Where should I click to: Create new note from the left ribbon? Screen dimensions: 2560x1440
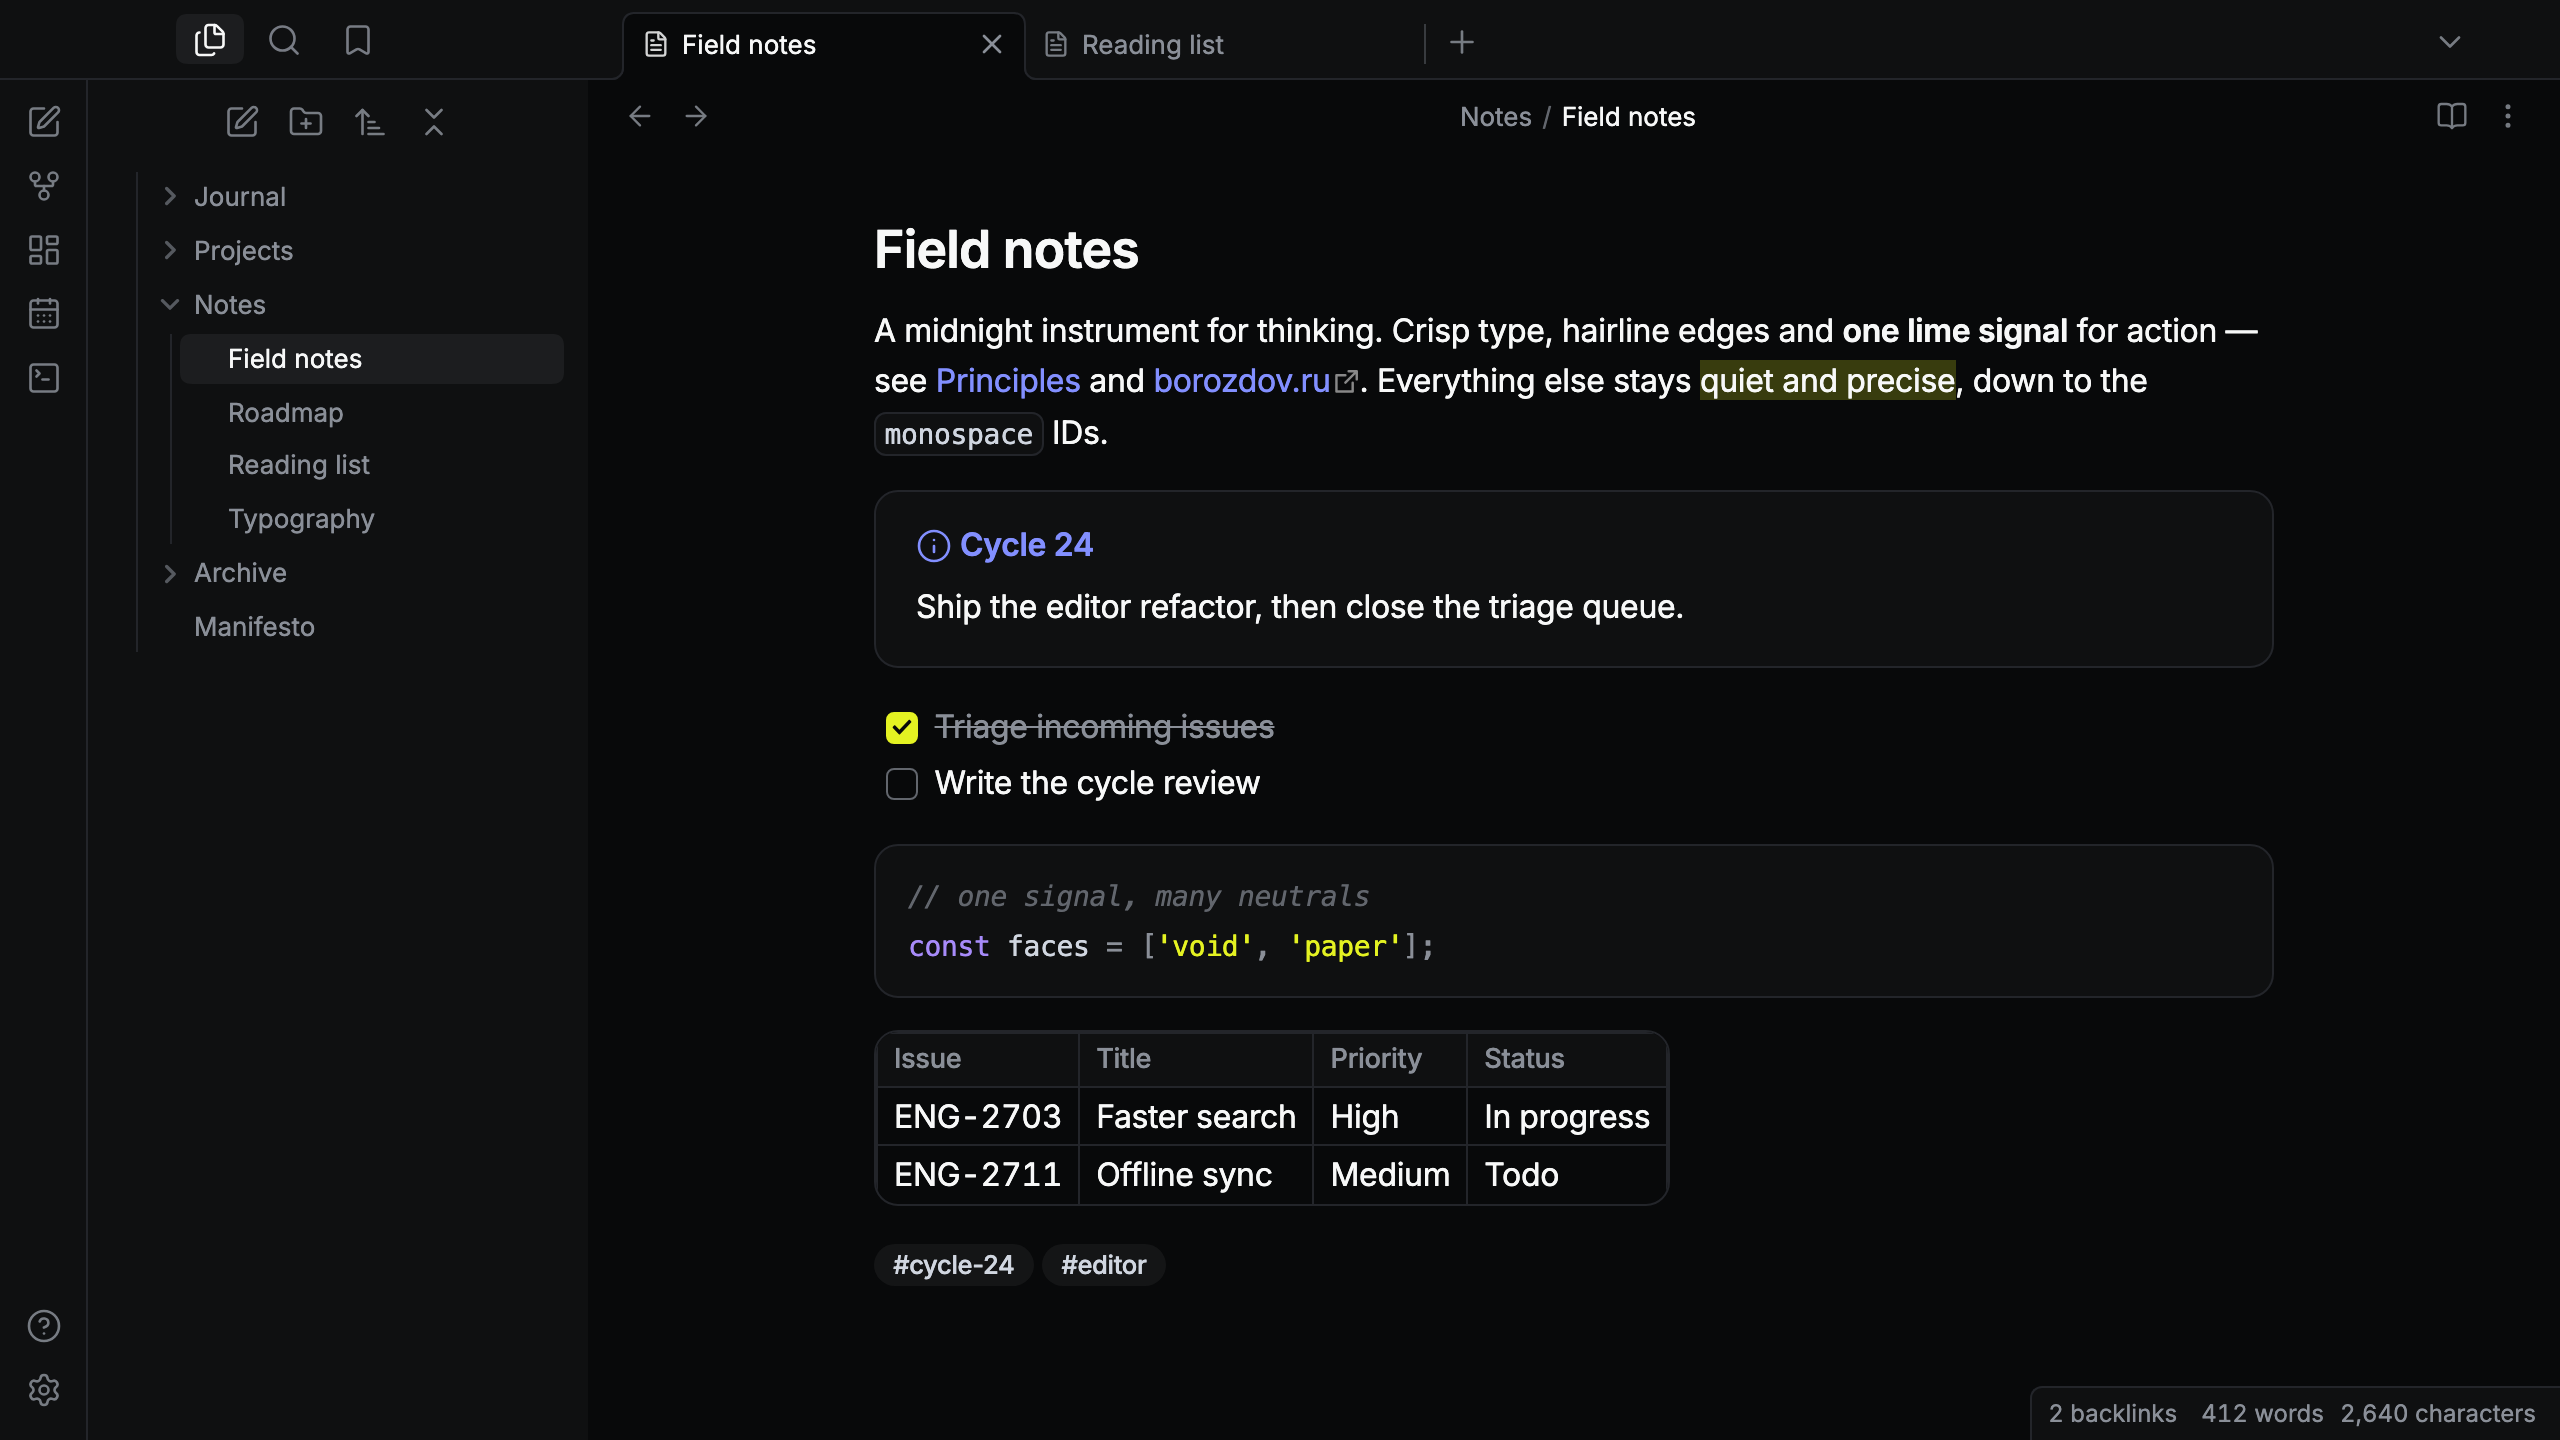(x=44, y=122)
